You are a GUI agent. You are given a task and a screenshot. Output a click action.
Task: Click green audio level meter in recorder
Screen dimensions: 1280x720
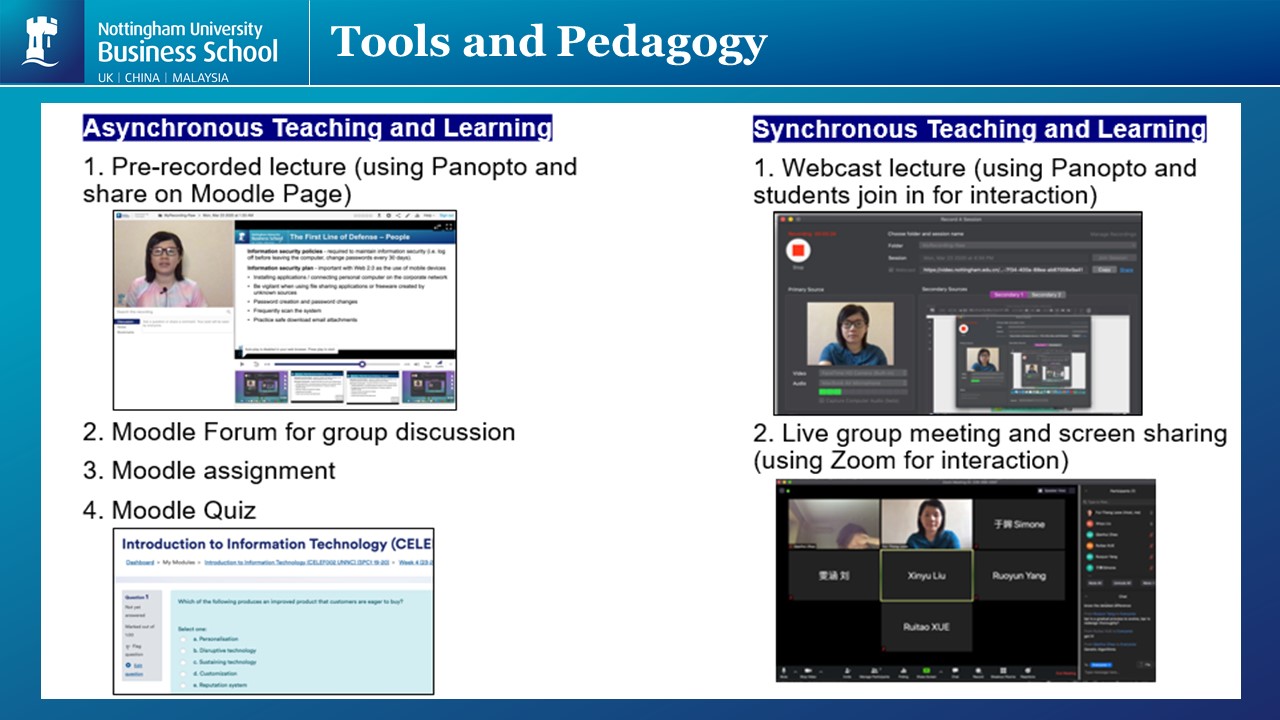click(x=830, y=392)
